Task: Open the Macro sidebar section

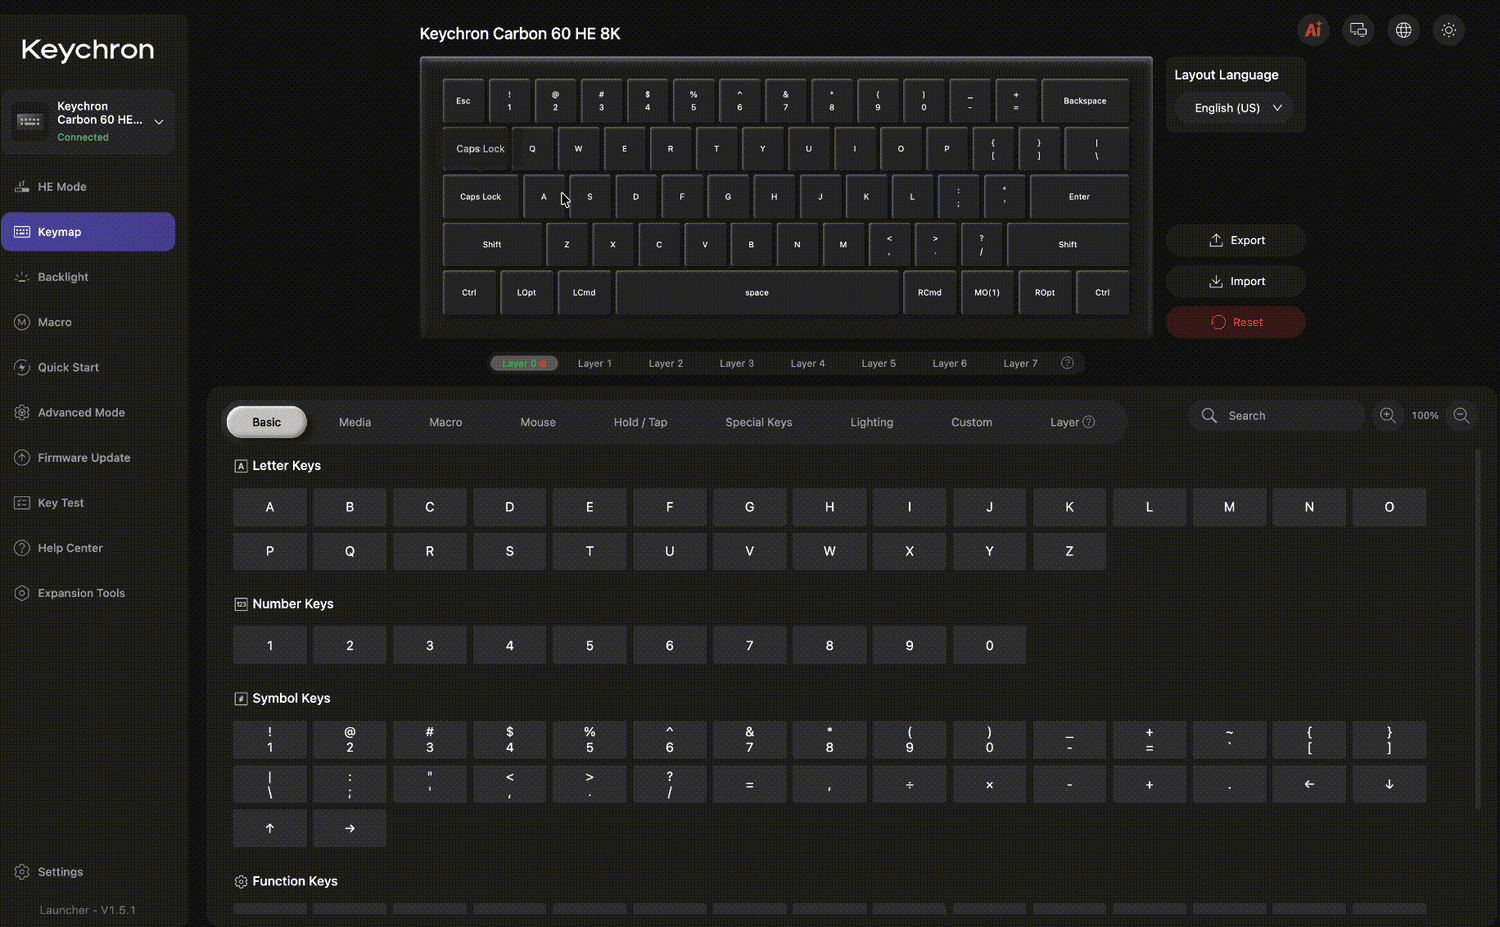Action: (88, 322)
